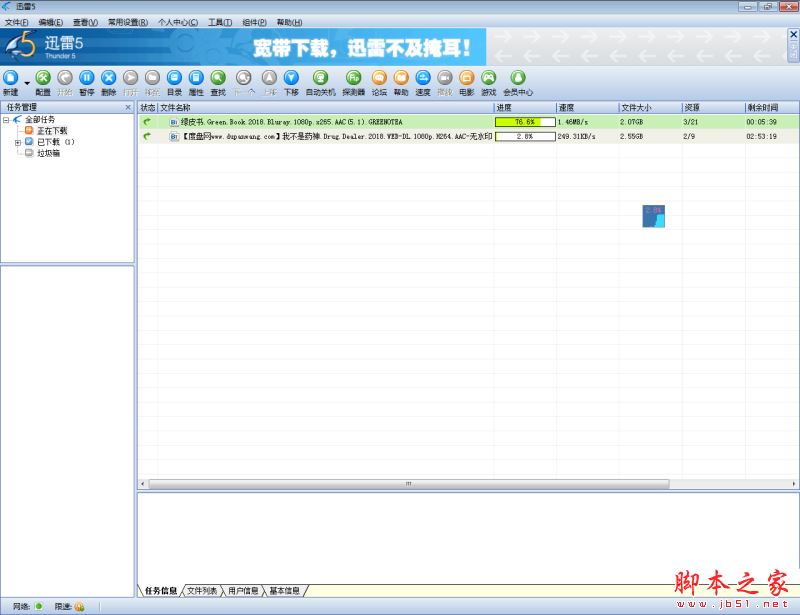
Task: Switch to the 任务信息 tab
Action: point(161,591)
